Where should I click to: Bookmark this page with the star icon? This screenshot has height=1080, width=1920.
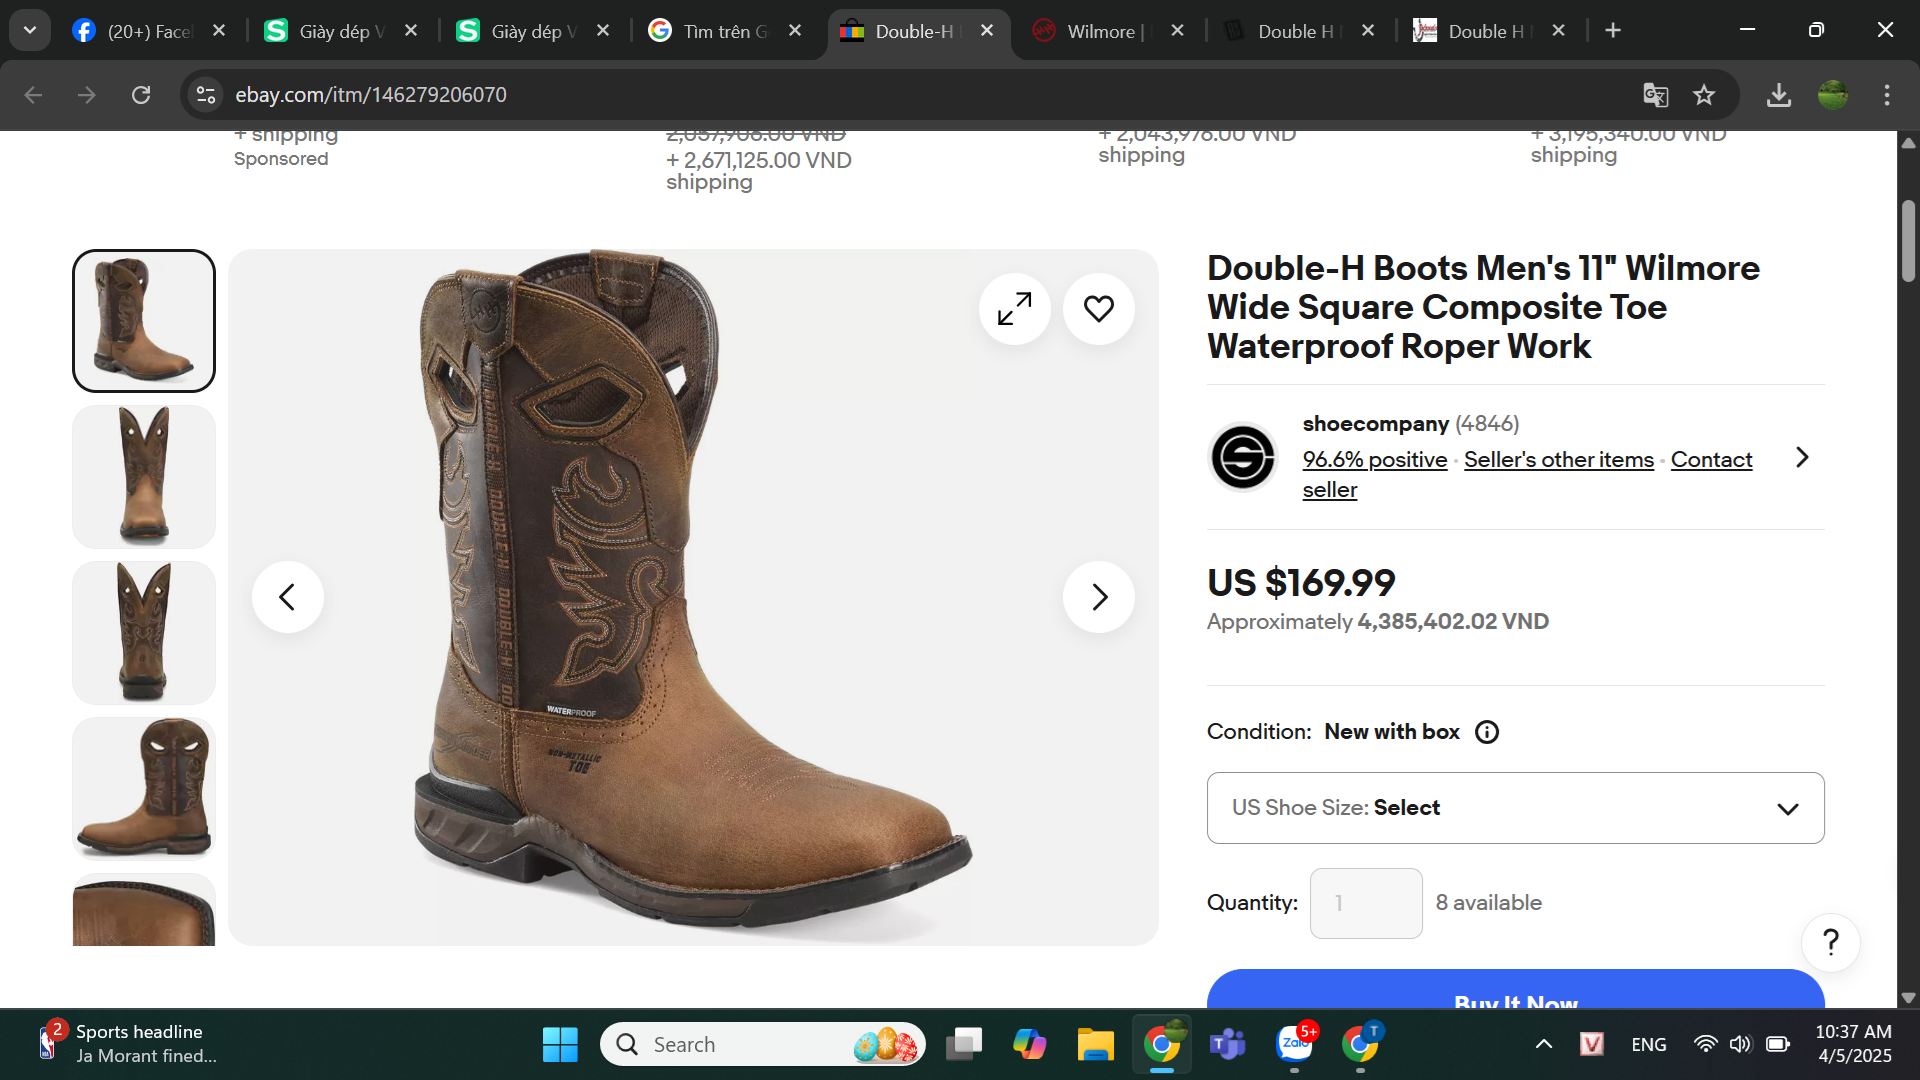pyautogui.click(x=1704, y=95)
